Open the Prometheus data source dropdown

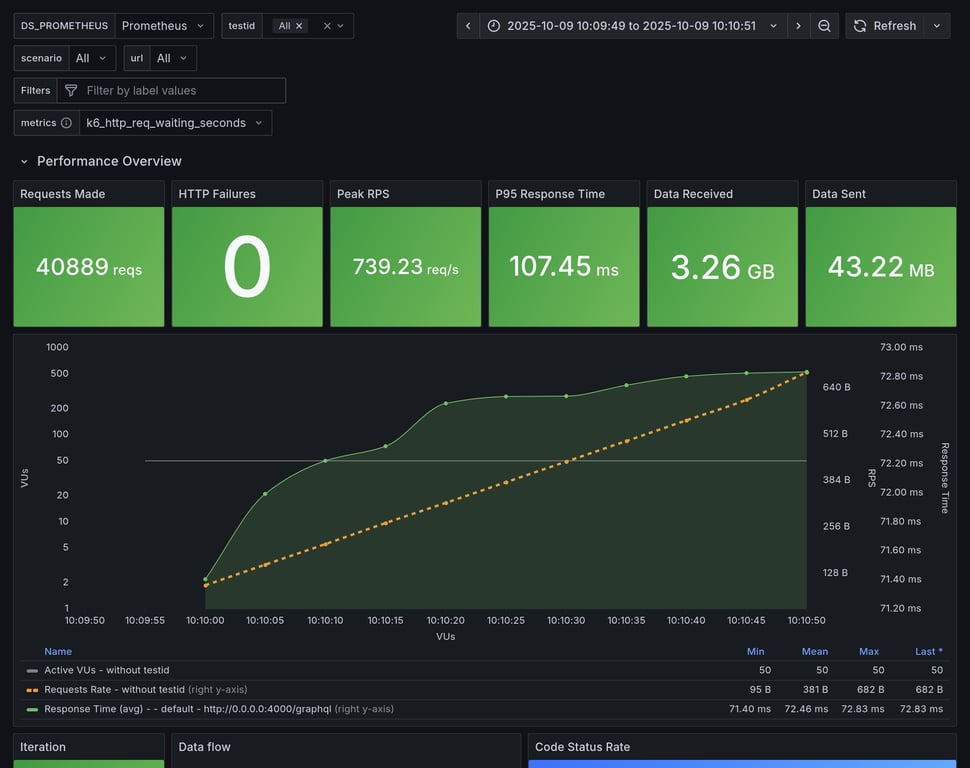tap(164, 26)
